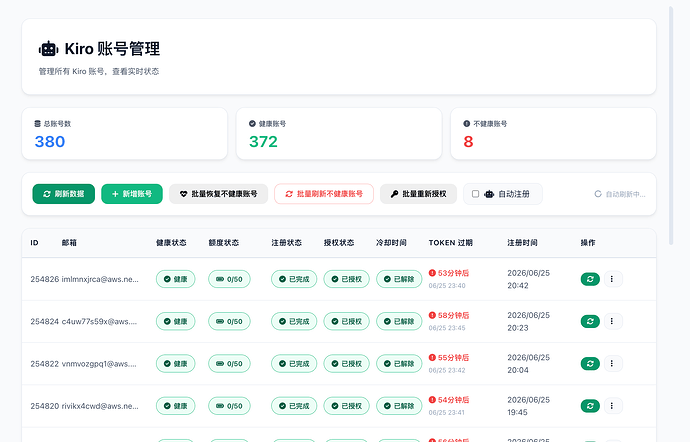
Task: Click the 授权状态 column header
Action: click(339, 243)
